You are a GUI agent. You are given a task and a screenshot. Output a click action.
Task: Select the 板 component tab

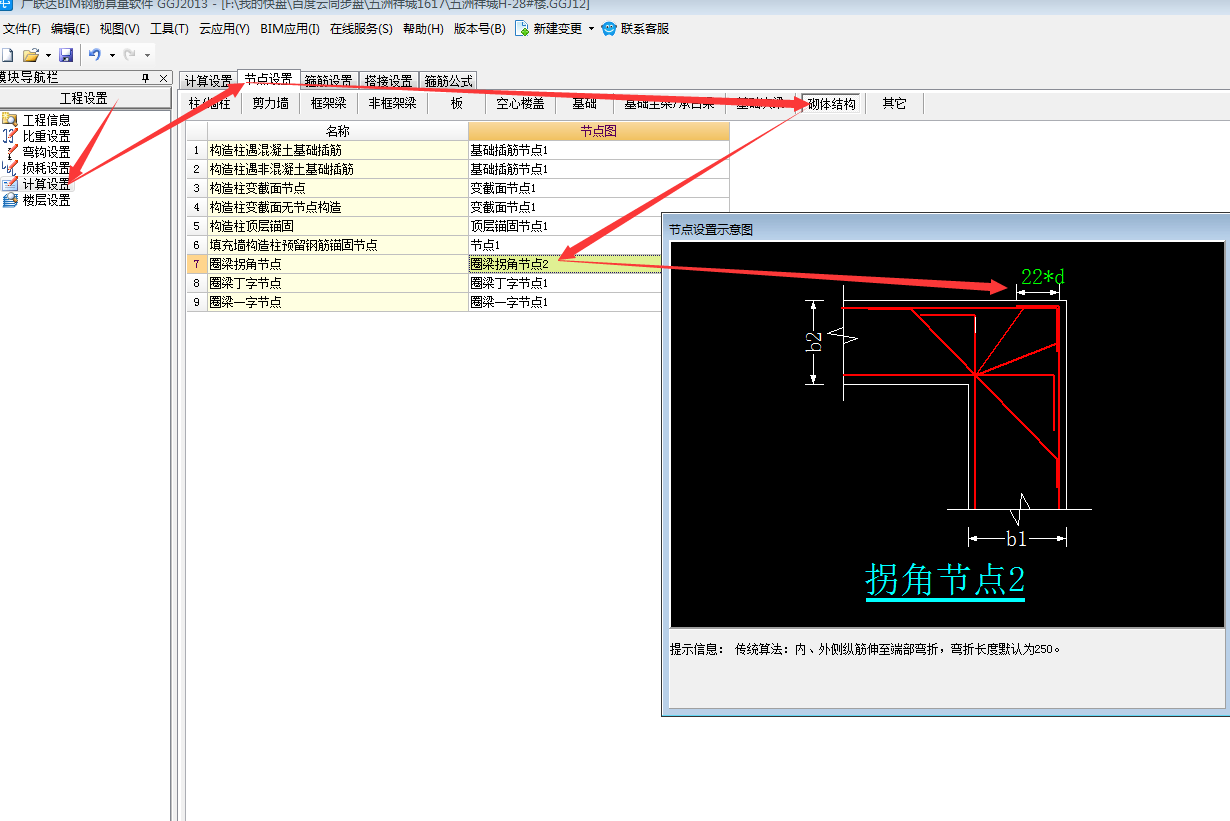point(456,103)
